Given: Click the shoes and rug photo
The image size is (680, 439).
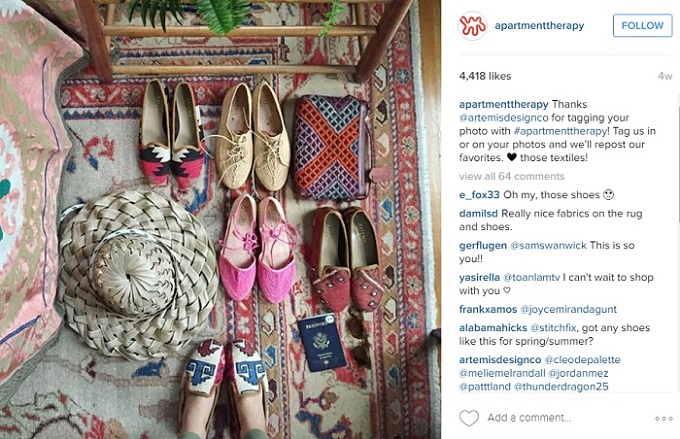Looking at the screenshot, I should (x=220, y=220).
